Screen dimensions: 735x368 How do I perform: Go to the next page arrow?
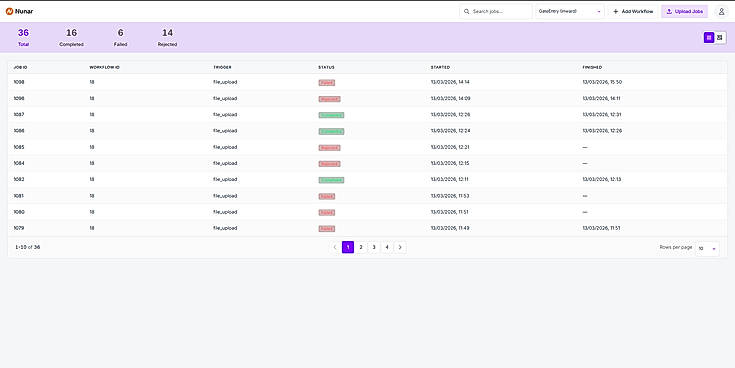pos(400,247)
